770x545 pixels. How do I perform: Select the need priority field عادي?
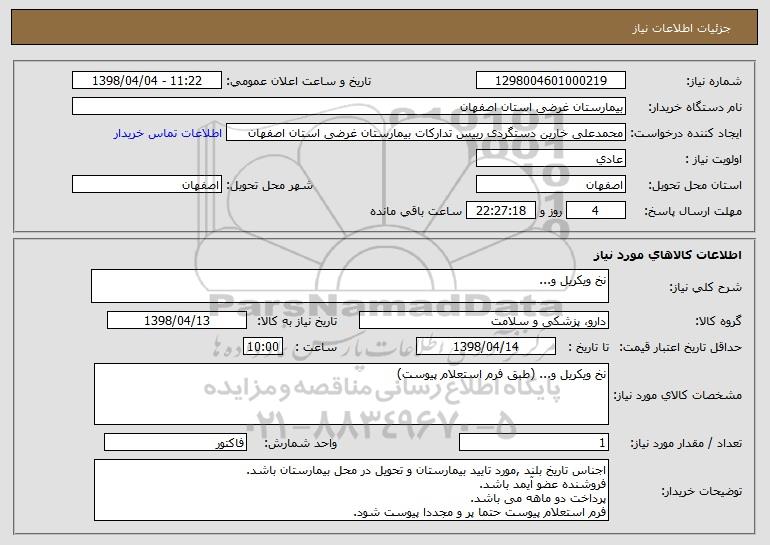point(550,159)
